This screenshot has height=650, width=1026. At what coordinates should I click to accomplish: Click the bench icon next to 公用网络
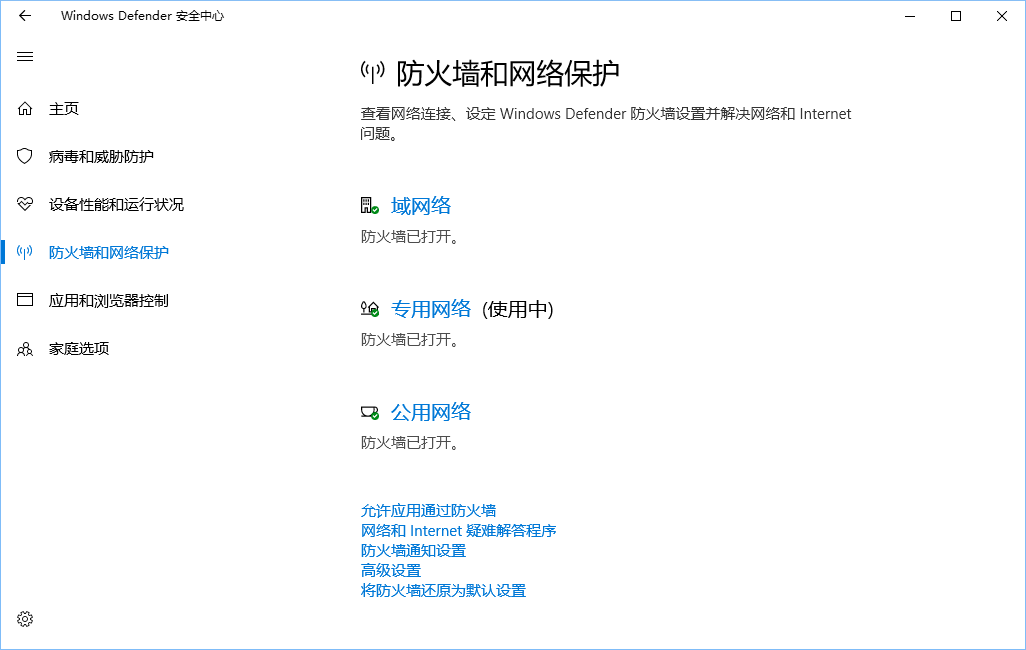[x=370, y=412]
